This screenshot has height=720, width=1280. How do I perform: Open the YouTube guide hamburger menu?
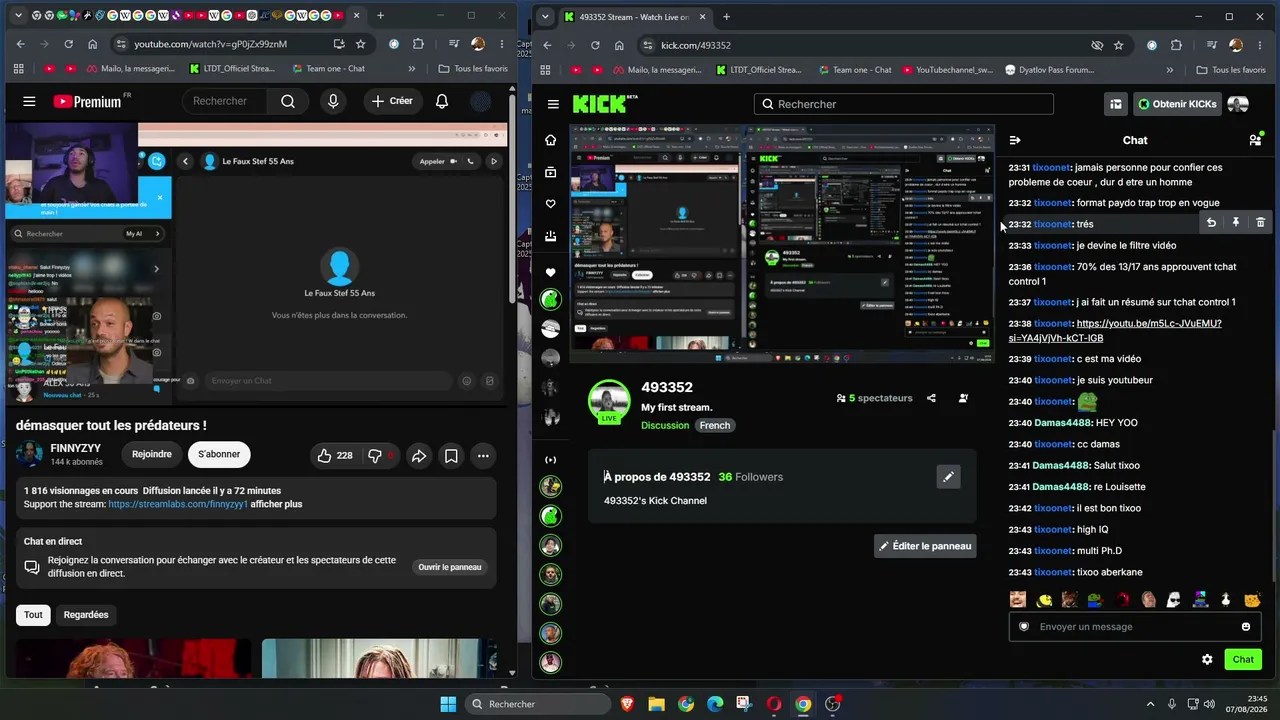point(29,101)
